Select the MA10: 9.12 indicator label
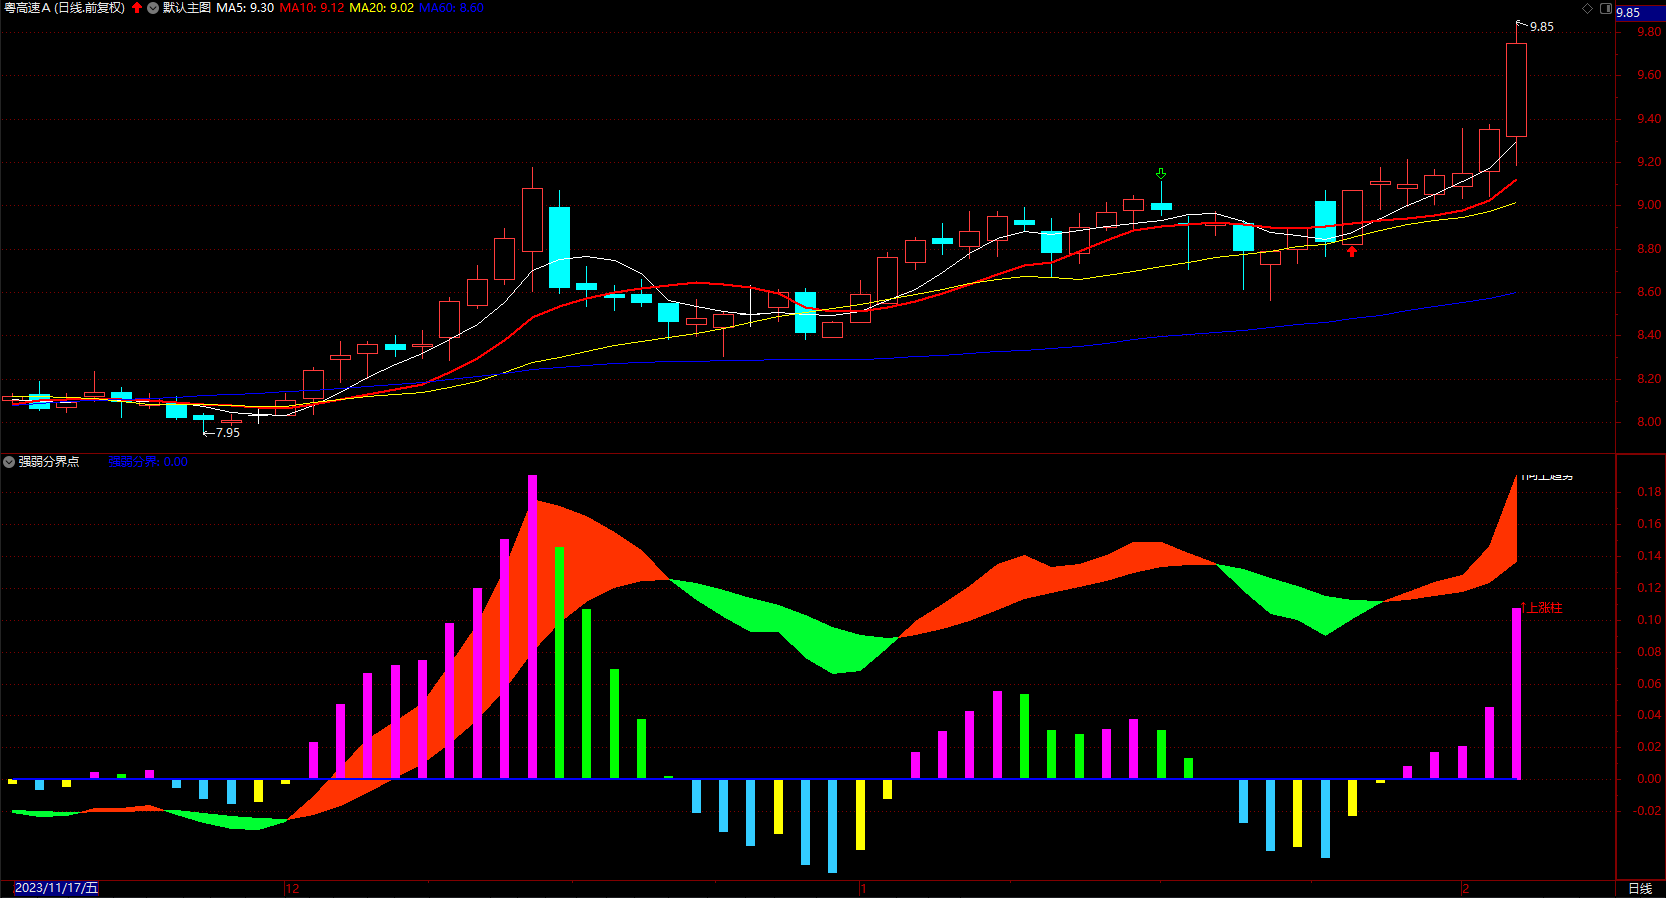This screenshot has height=898, width=1666. [x=312, y=8]
